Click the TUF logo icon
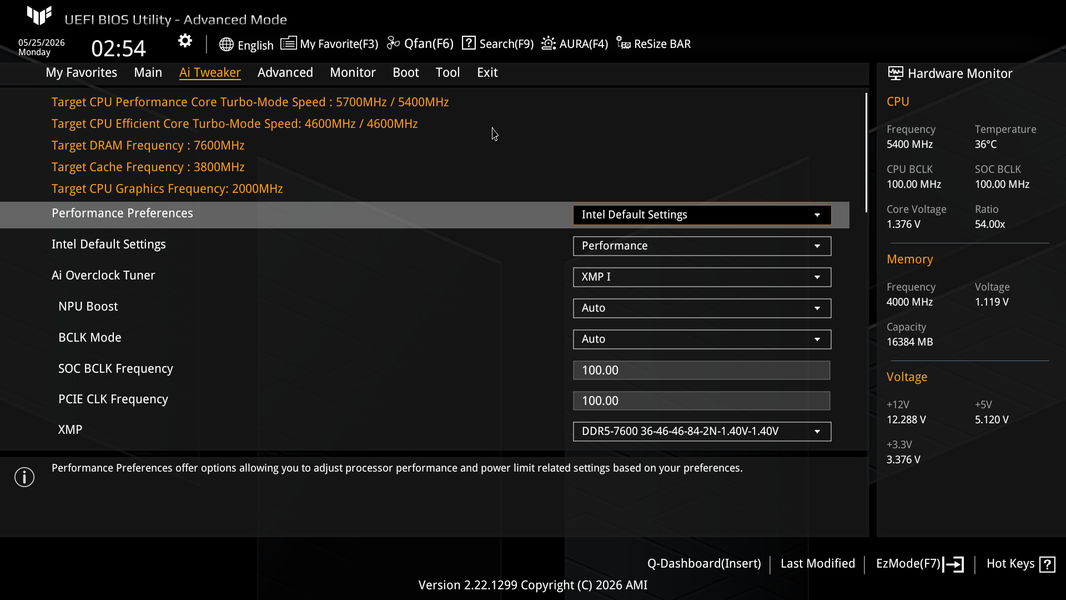The width and height of the screenshot is (1066, 600). (39, 14)
